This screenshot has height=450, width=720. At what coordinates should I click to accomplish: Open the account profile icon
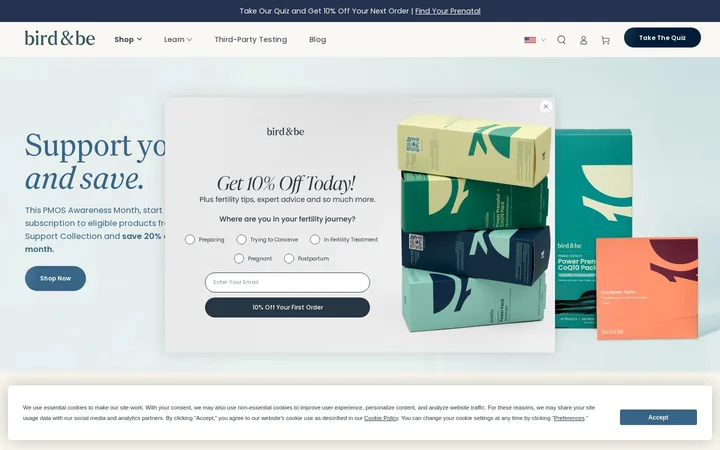coord(583,40)
